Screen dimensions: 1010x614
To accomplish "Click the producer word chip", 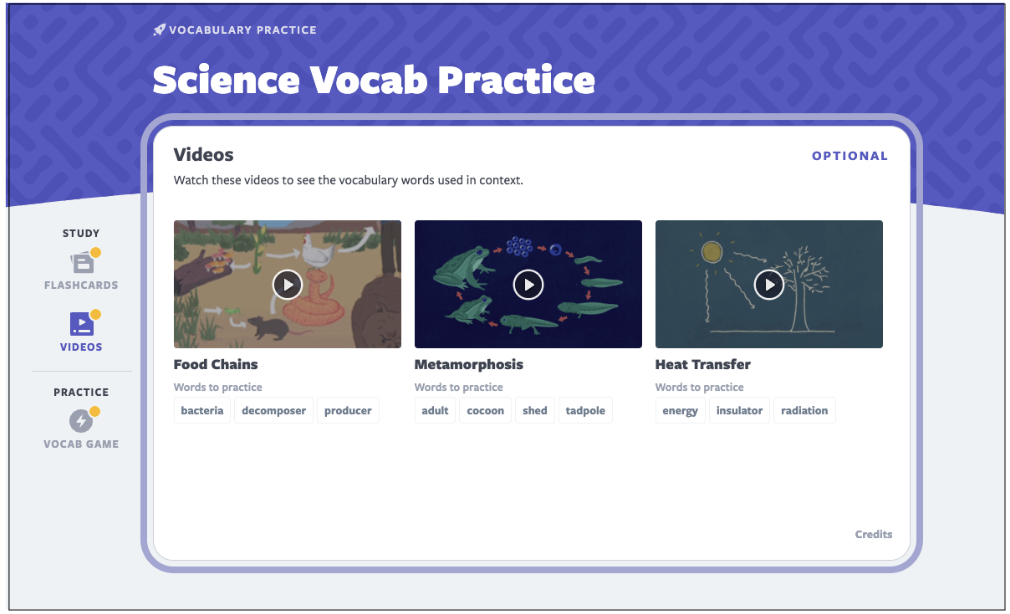I will [348, 411].
